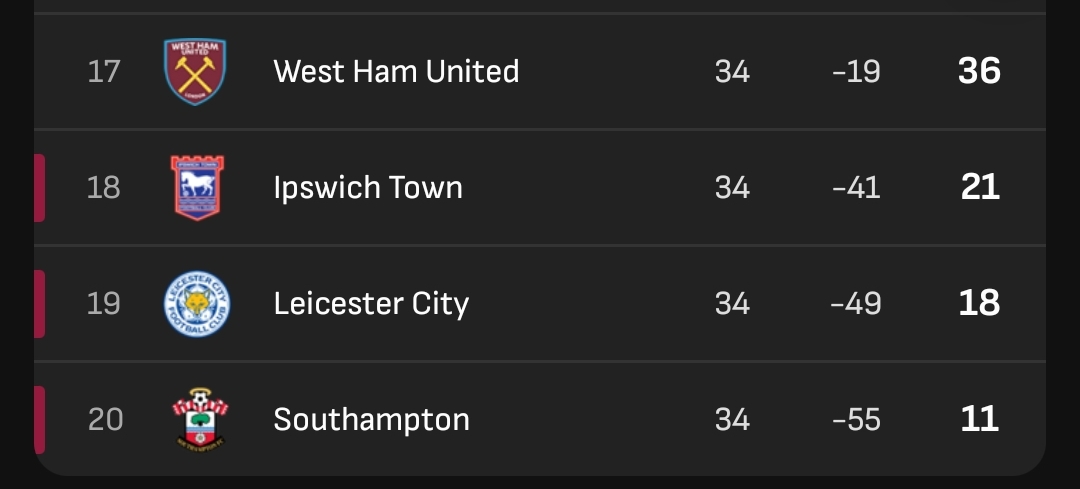Click the Ipswich Town crest
The width and height of the screenshot is (1080, 489).
(197, 188)
